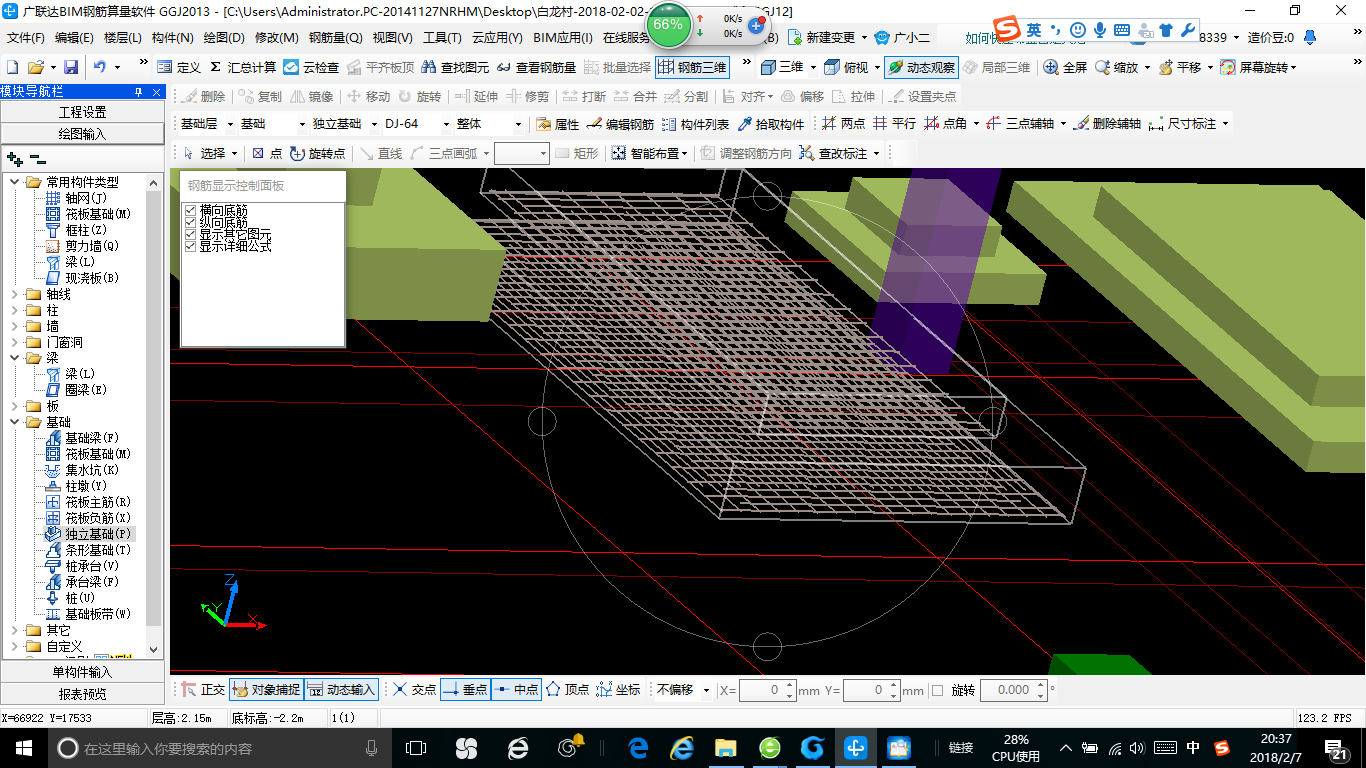Launch 云检查 cloud check

click(311, 67)
